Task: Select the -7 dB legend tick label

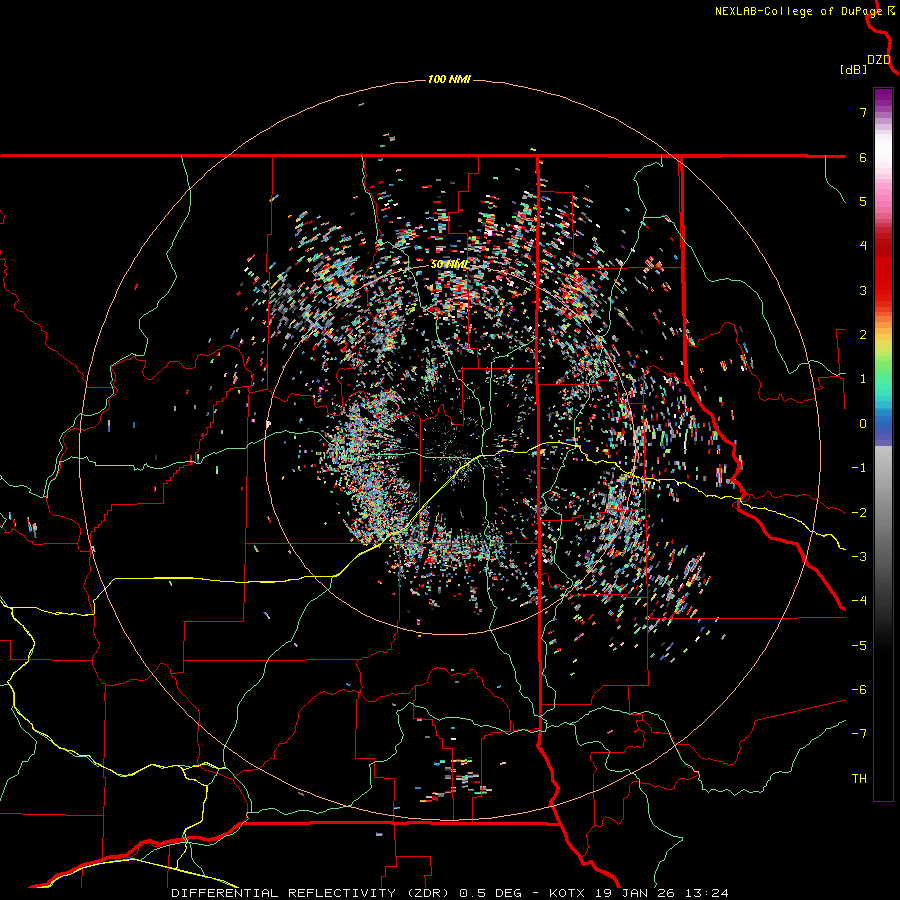Action: [859, 734]
